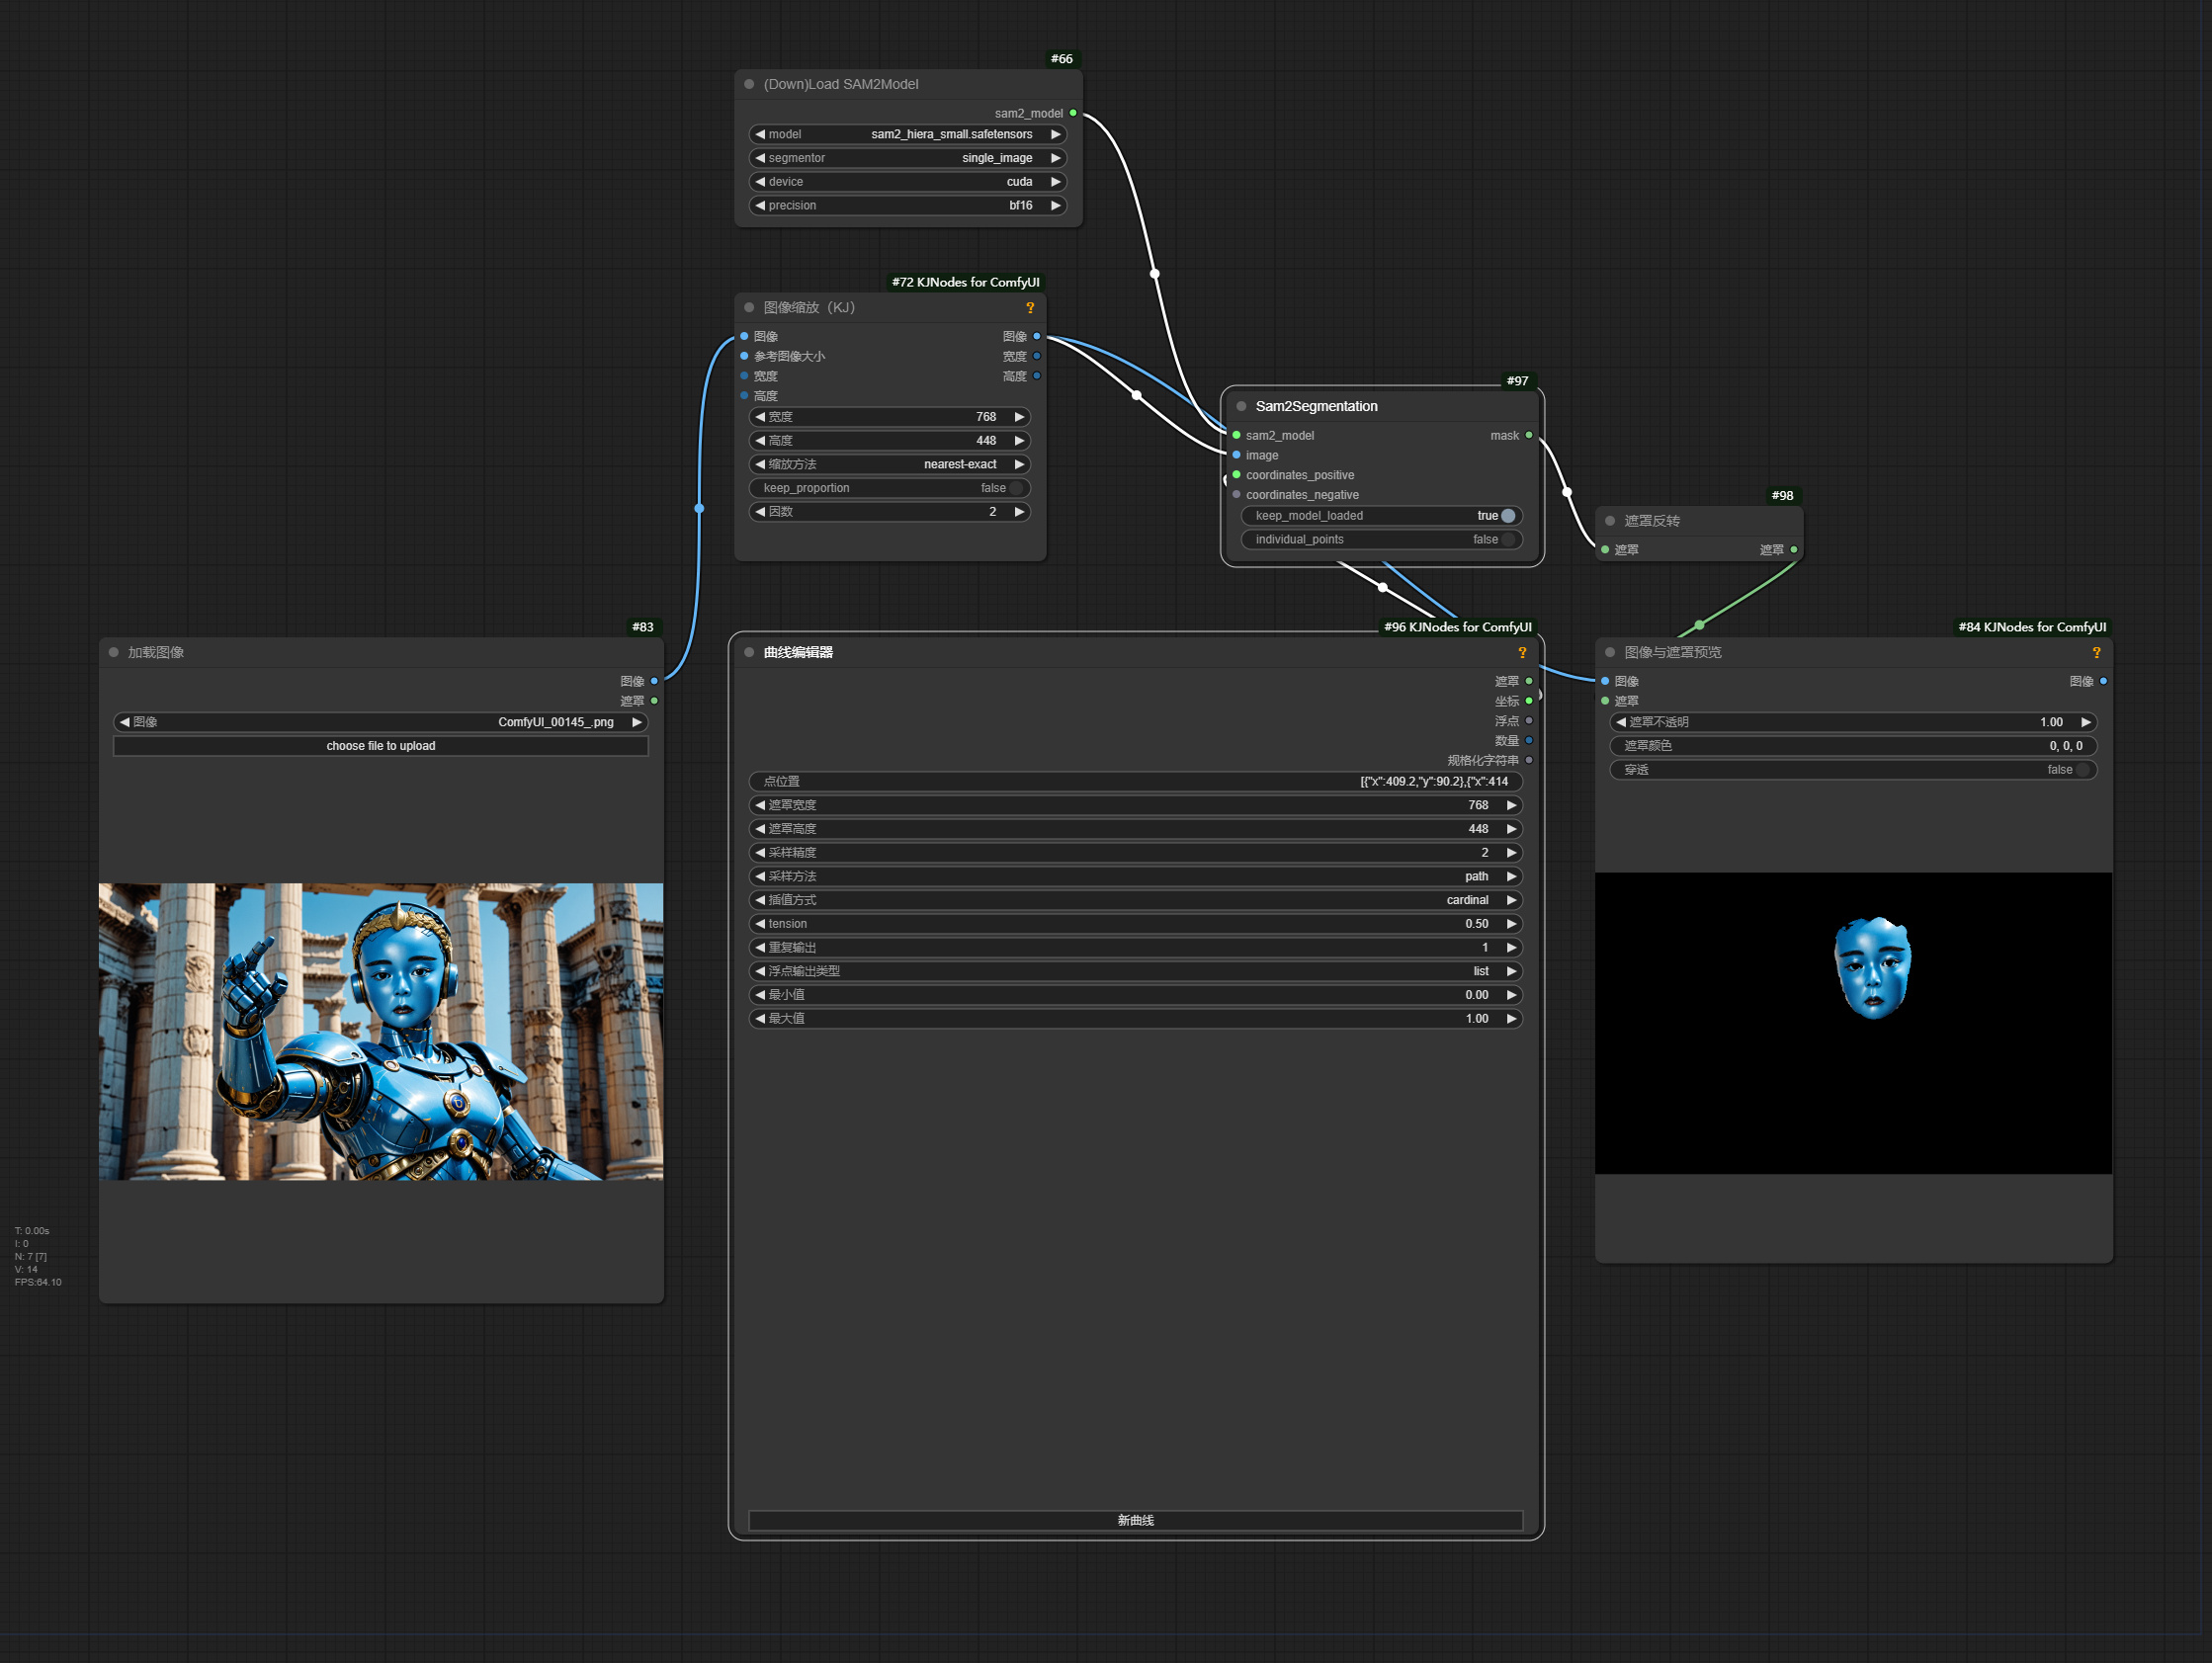Enable keep_proportion in the 图像缩放 node
The width and height of the screenshot is (2212, 1663).
1018,488
